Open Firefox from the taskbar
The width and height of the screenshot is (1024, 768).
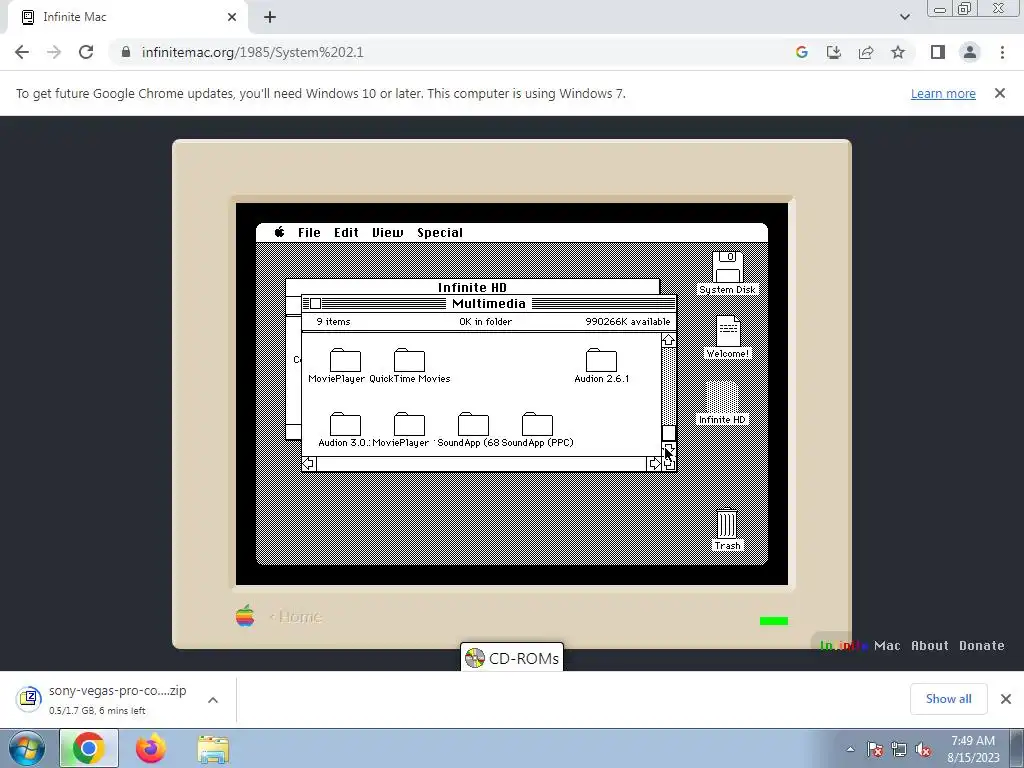pyautogui.click(x=151, y=748)
